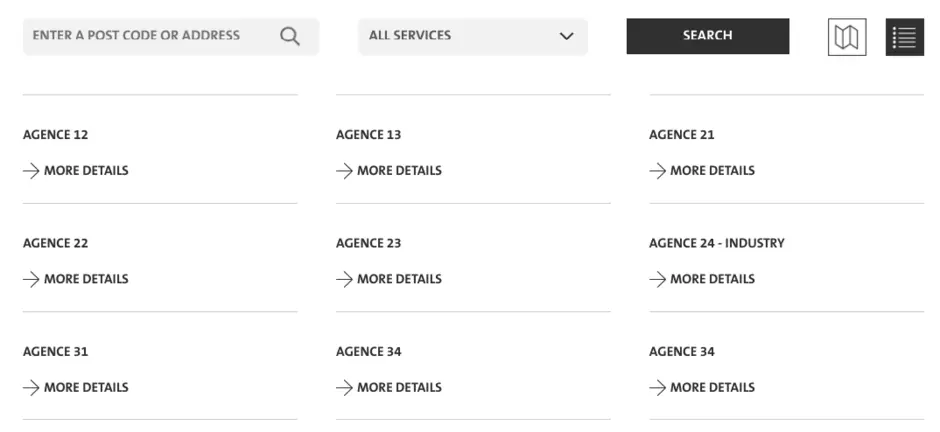Switch to map view icon

pyautogui.click(x=847, y=37)
